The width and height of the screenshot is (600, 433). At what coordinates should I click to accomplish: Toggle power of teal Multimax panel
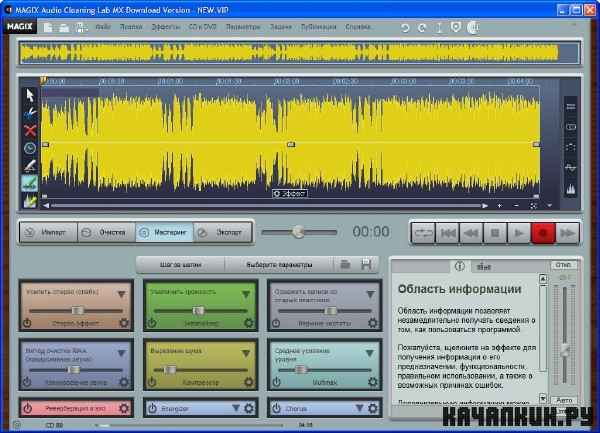point(276,382)
